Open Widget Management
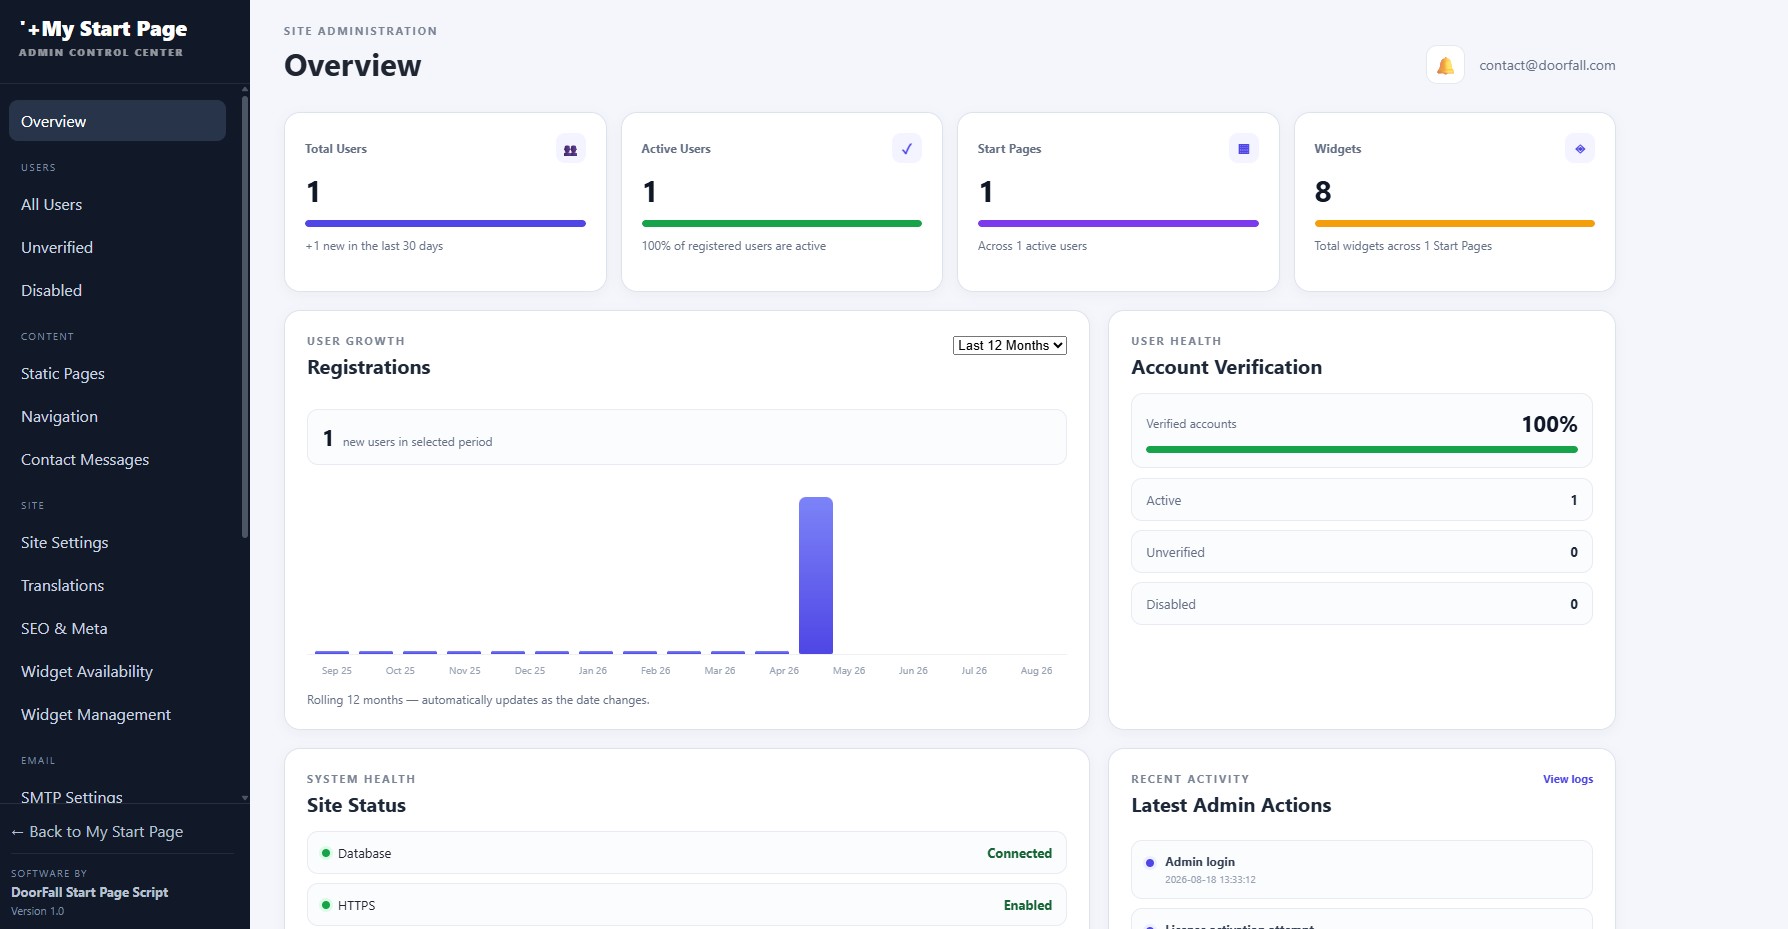This screenshot has width=1788, height=929. coord(117,714)
